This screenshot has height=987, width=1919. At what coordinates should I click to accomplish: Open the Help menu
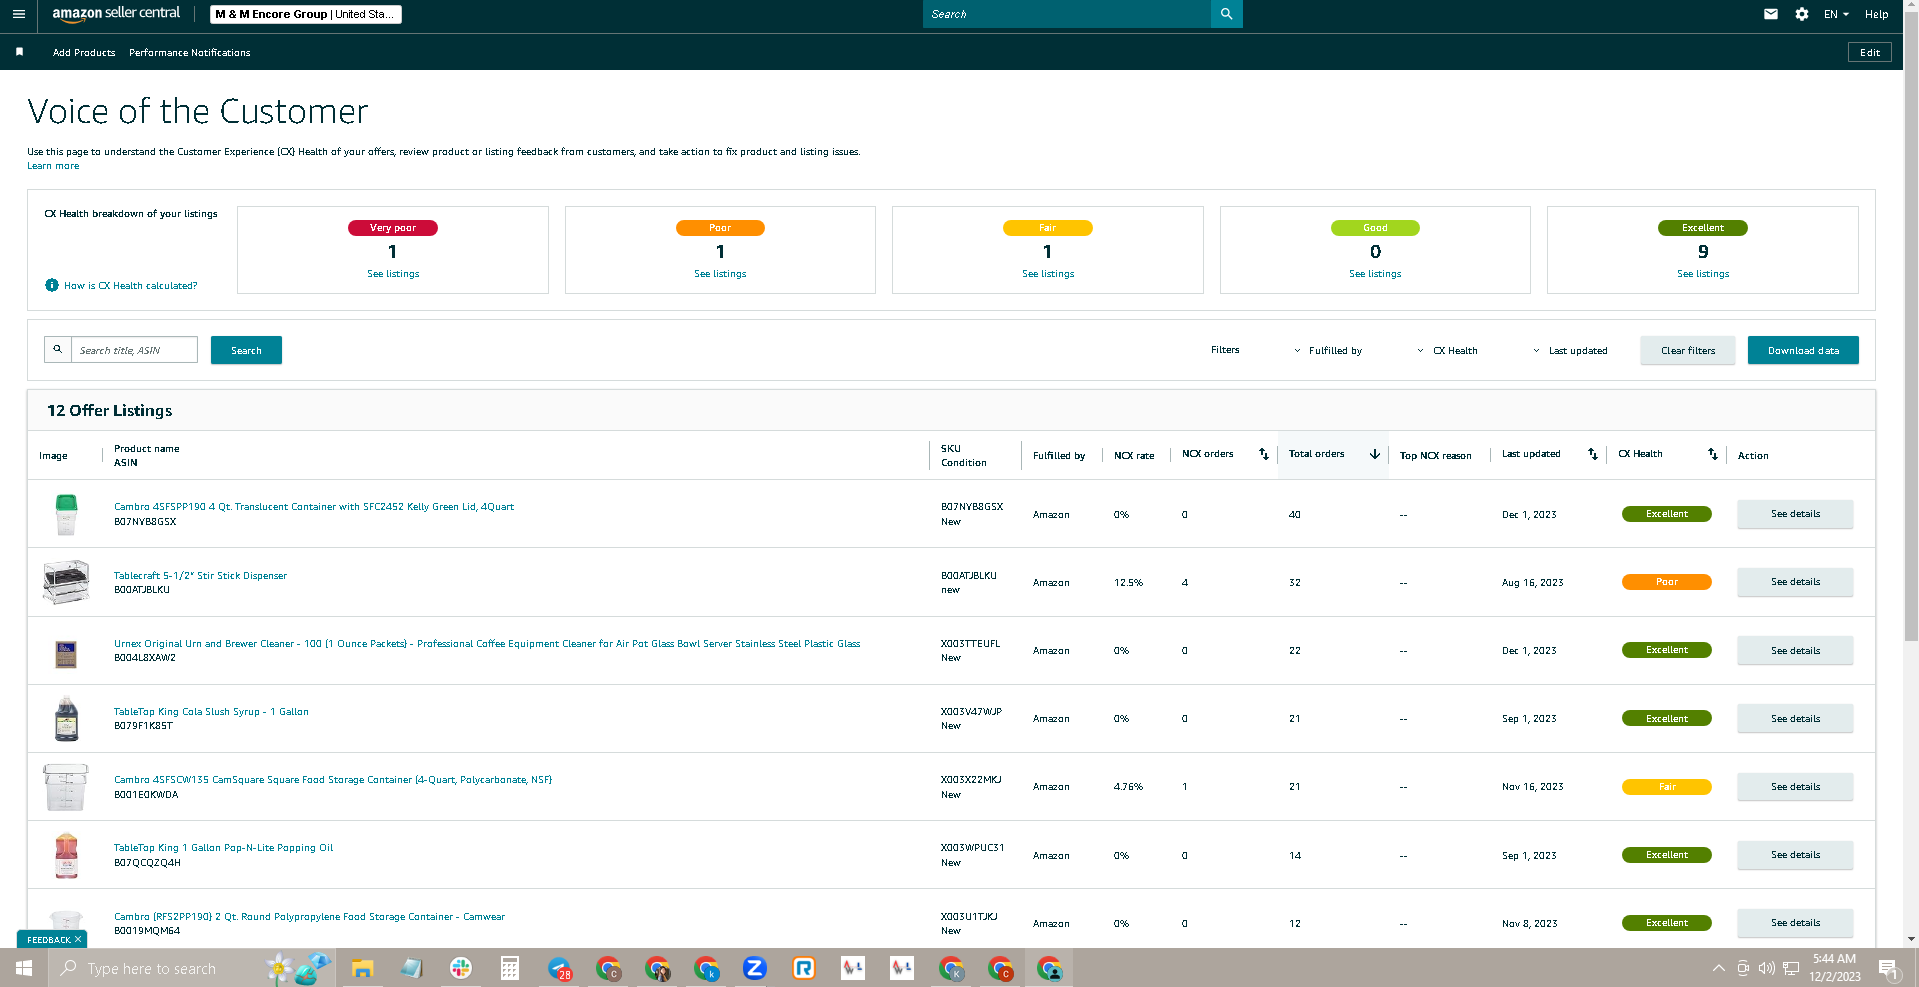coord(1877,14)
